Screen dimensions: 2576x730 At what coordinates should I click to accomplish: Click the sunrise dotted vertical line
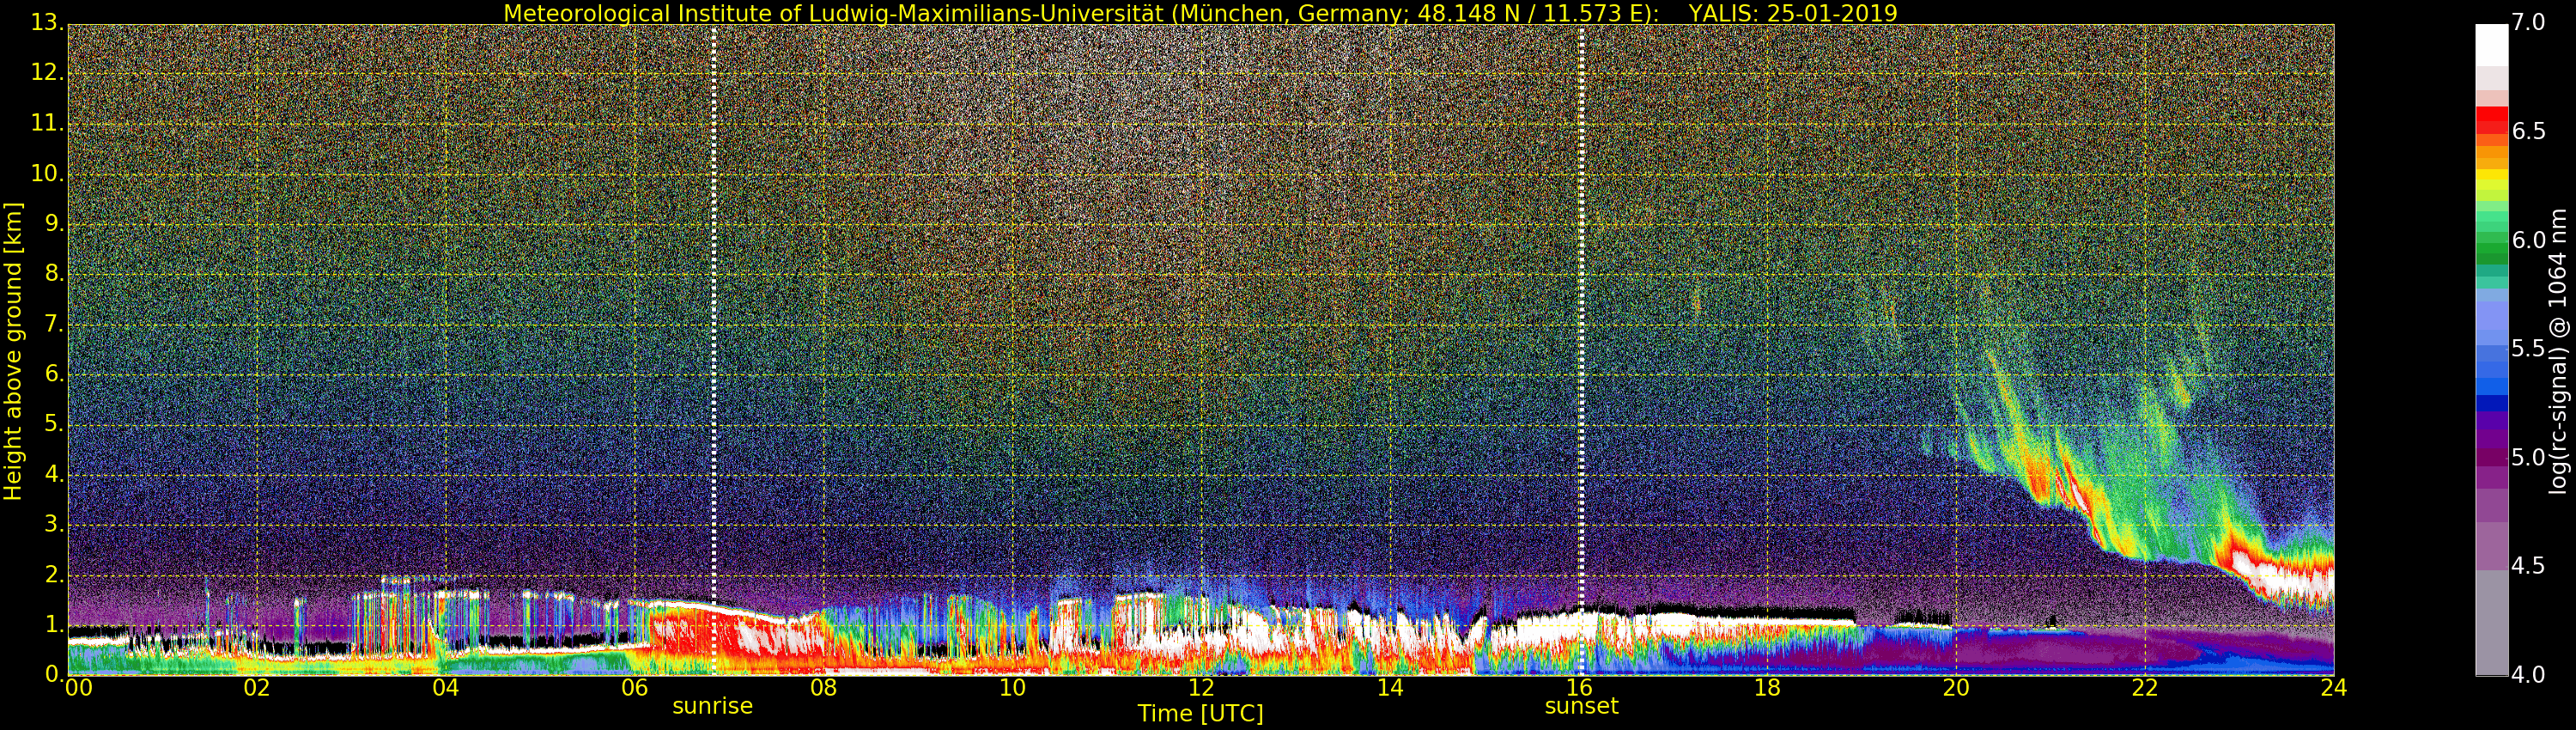pos(713,350)
